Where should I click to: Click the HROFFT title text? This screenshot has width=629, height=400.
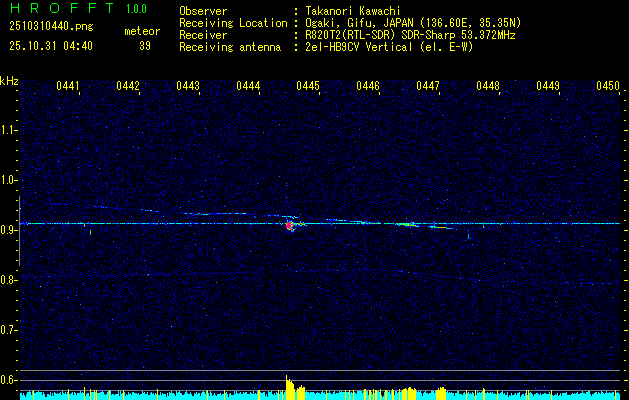coord(56,9)
